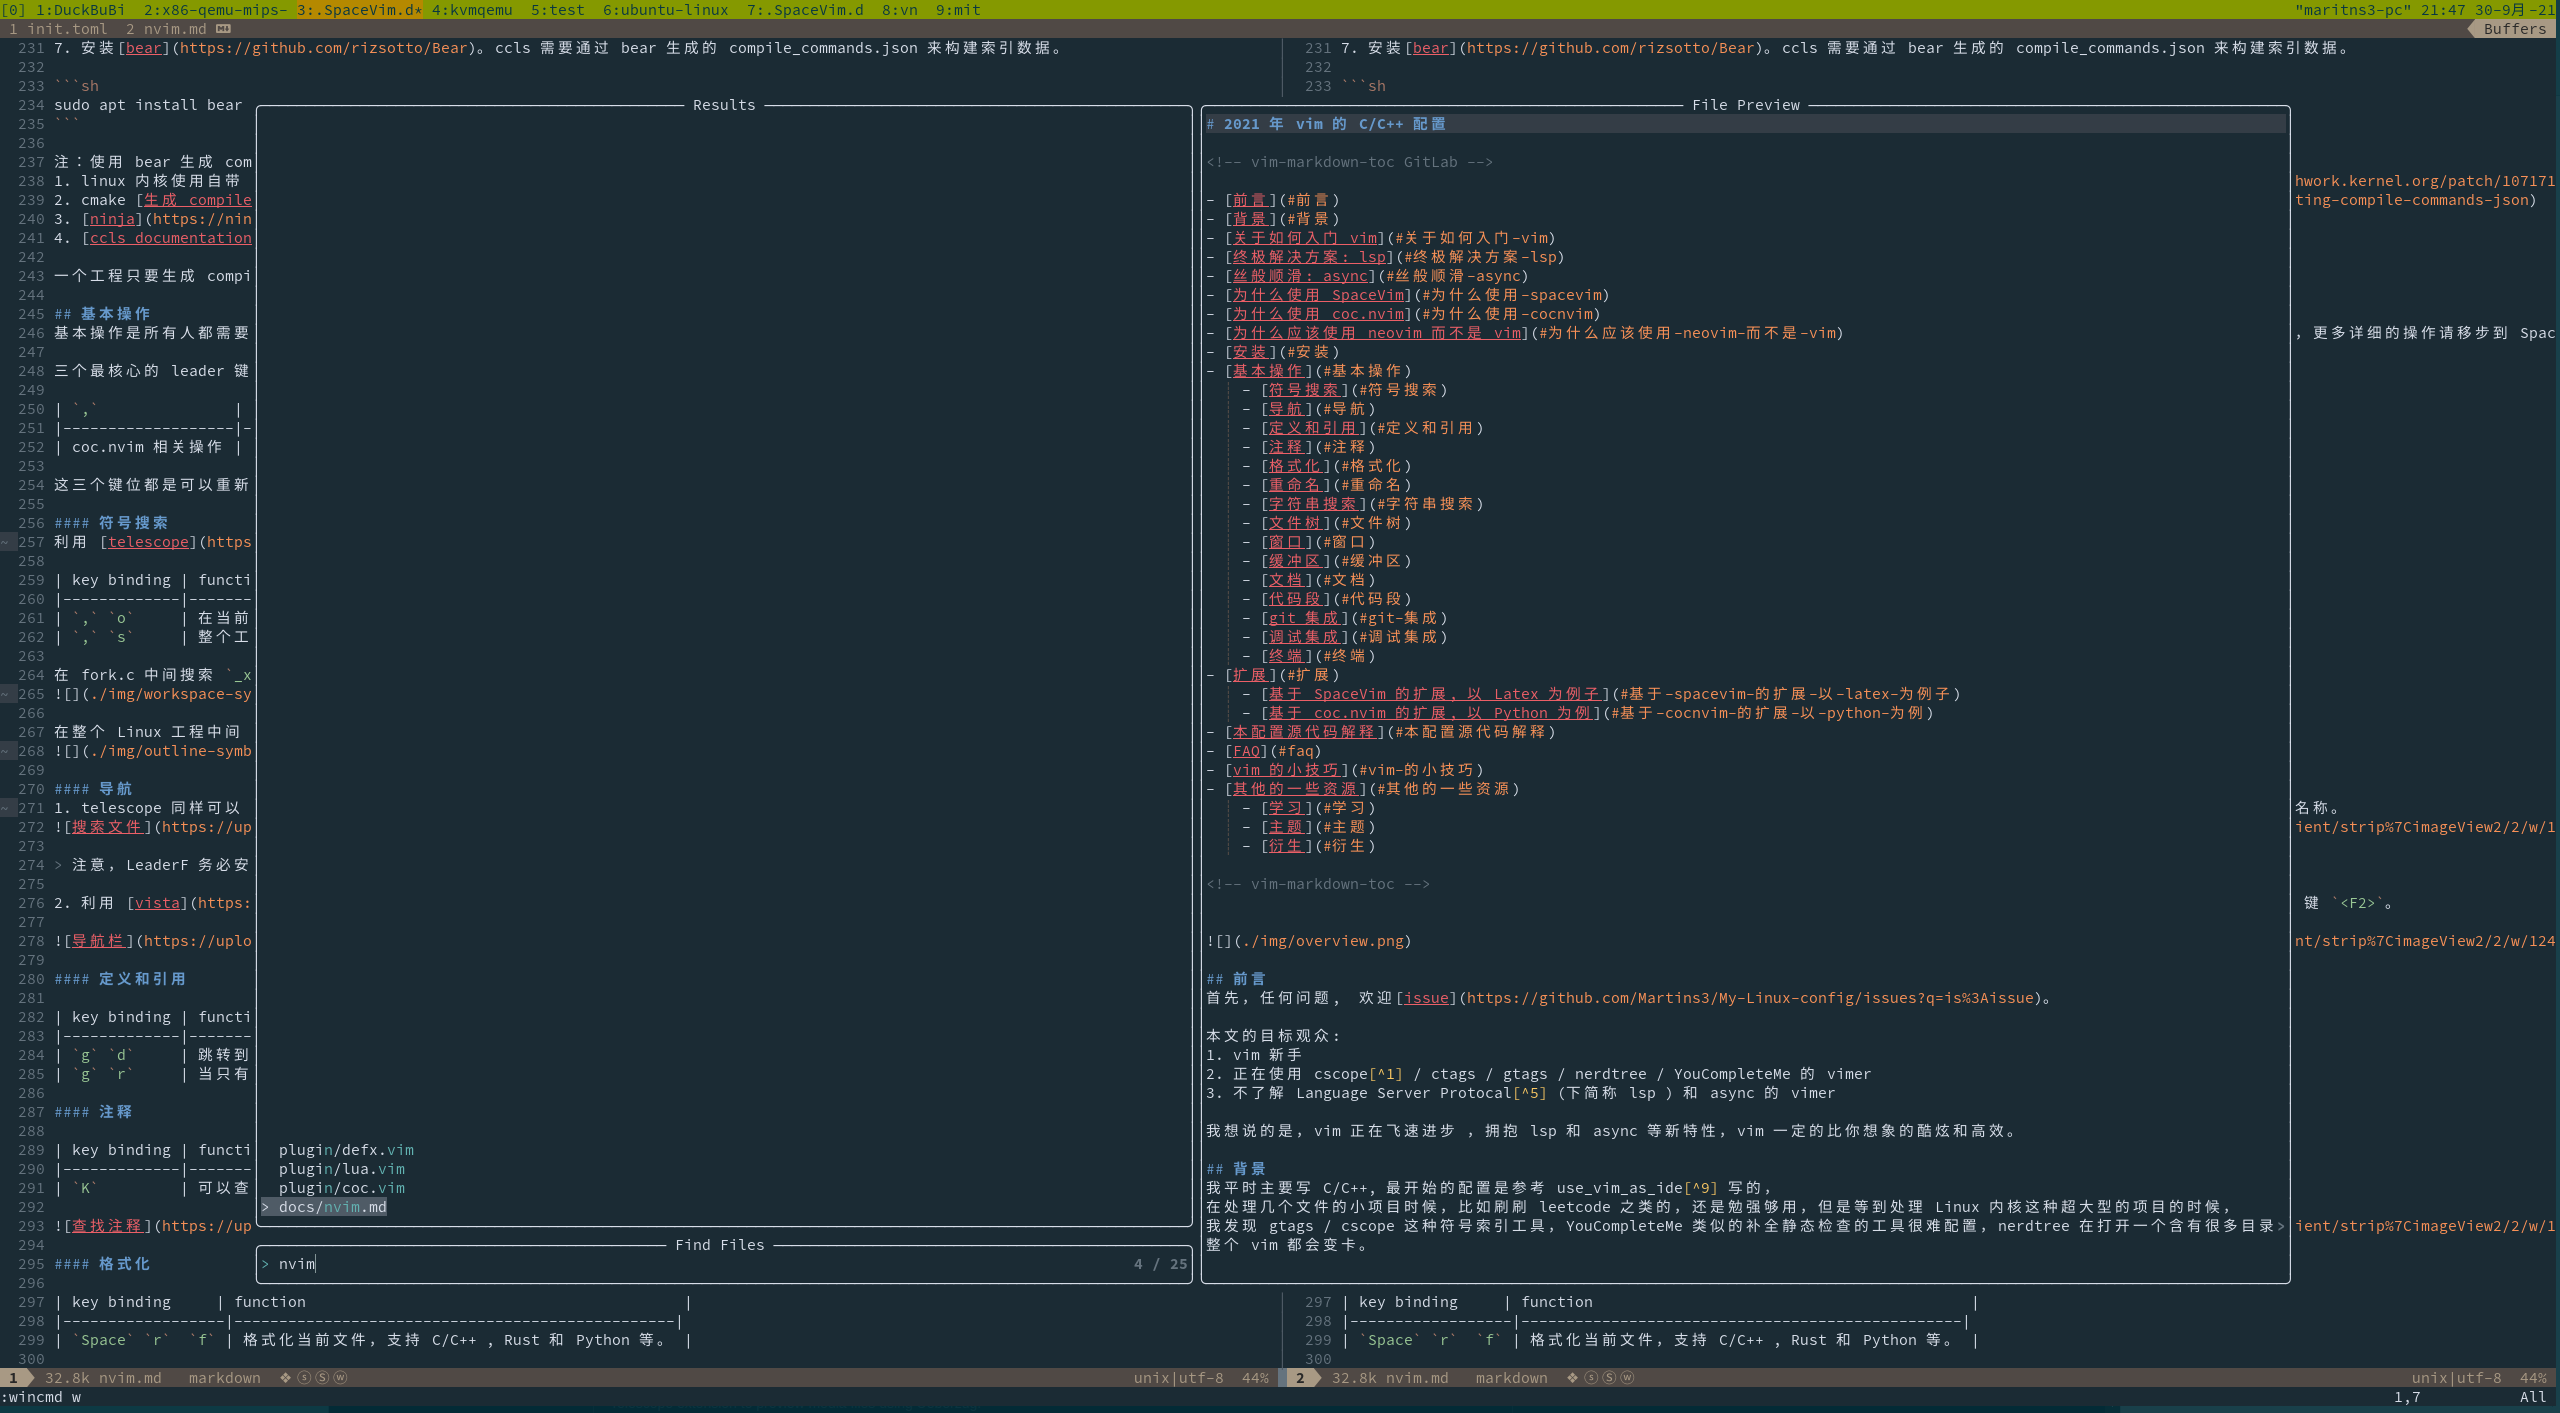This screenshot has width=2560, height=1413.
Task: Click the issue link in preview text
Action: (1426, 998)
